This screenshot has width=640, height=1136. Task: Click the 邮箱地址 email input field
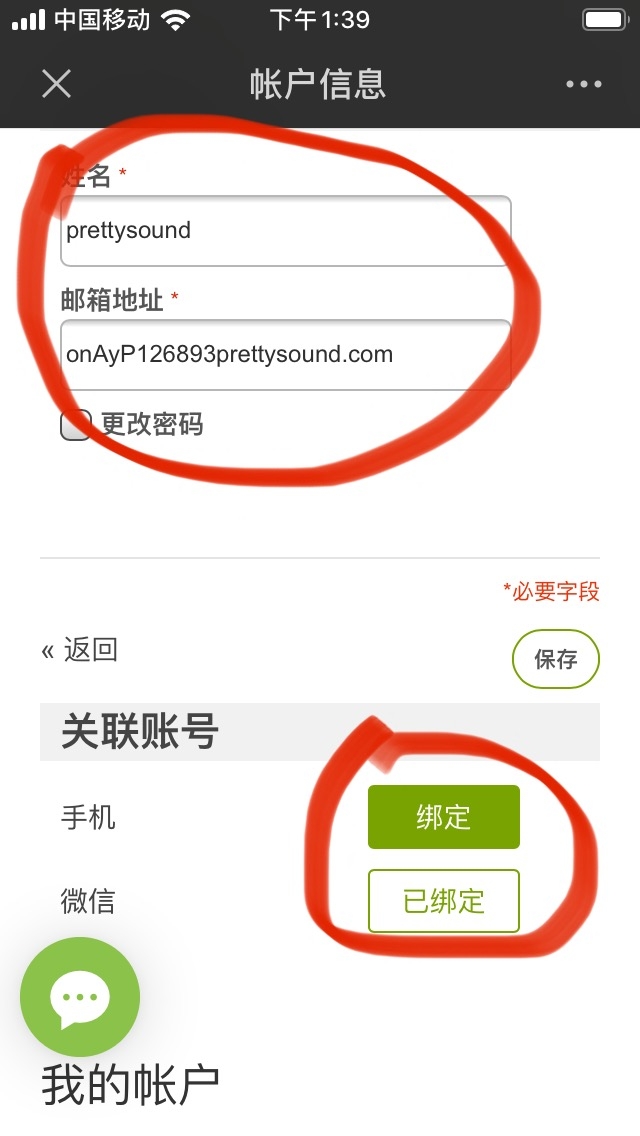286,355
